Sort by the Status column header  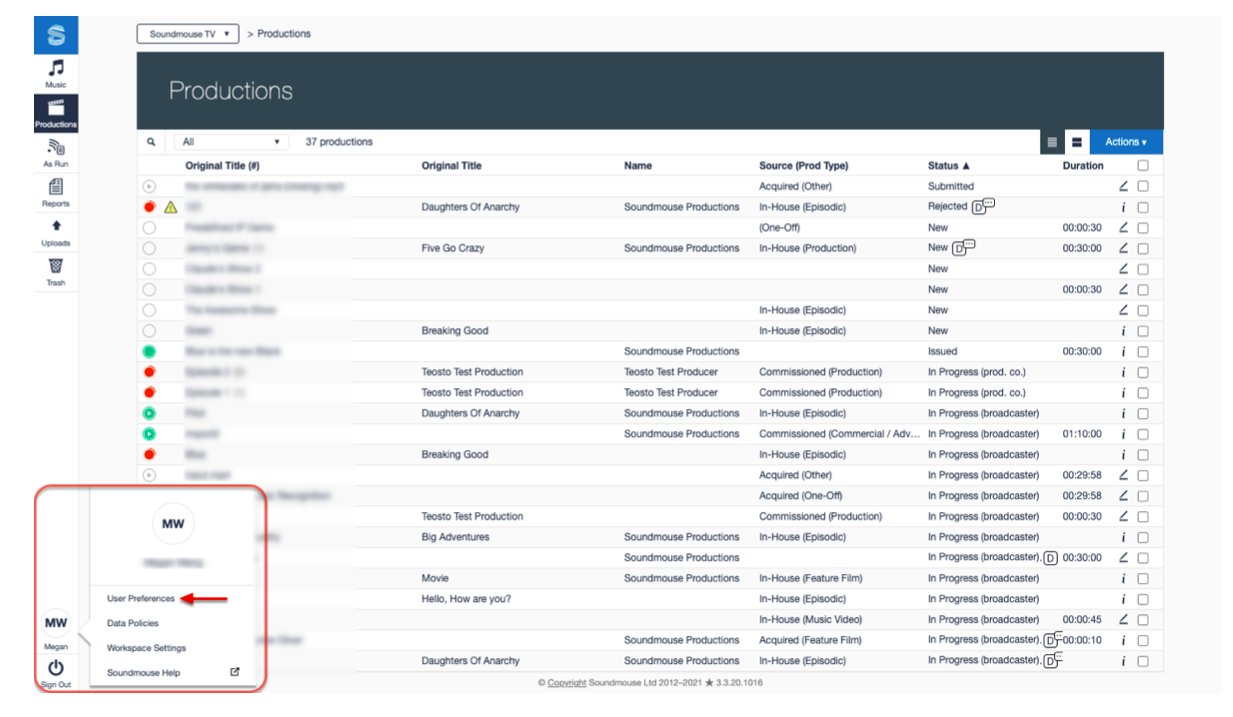click(949, 166)
